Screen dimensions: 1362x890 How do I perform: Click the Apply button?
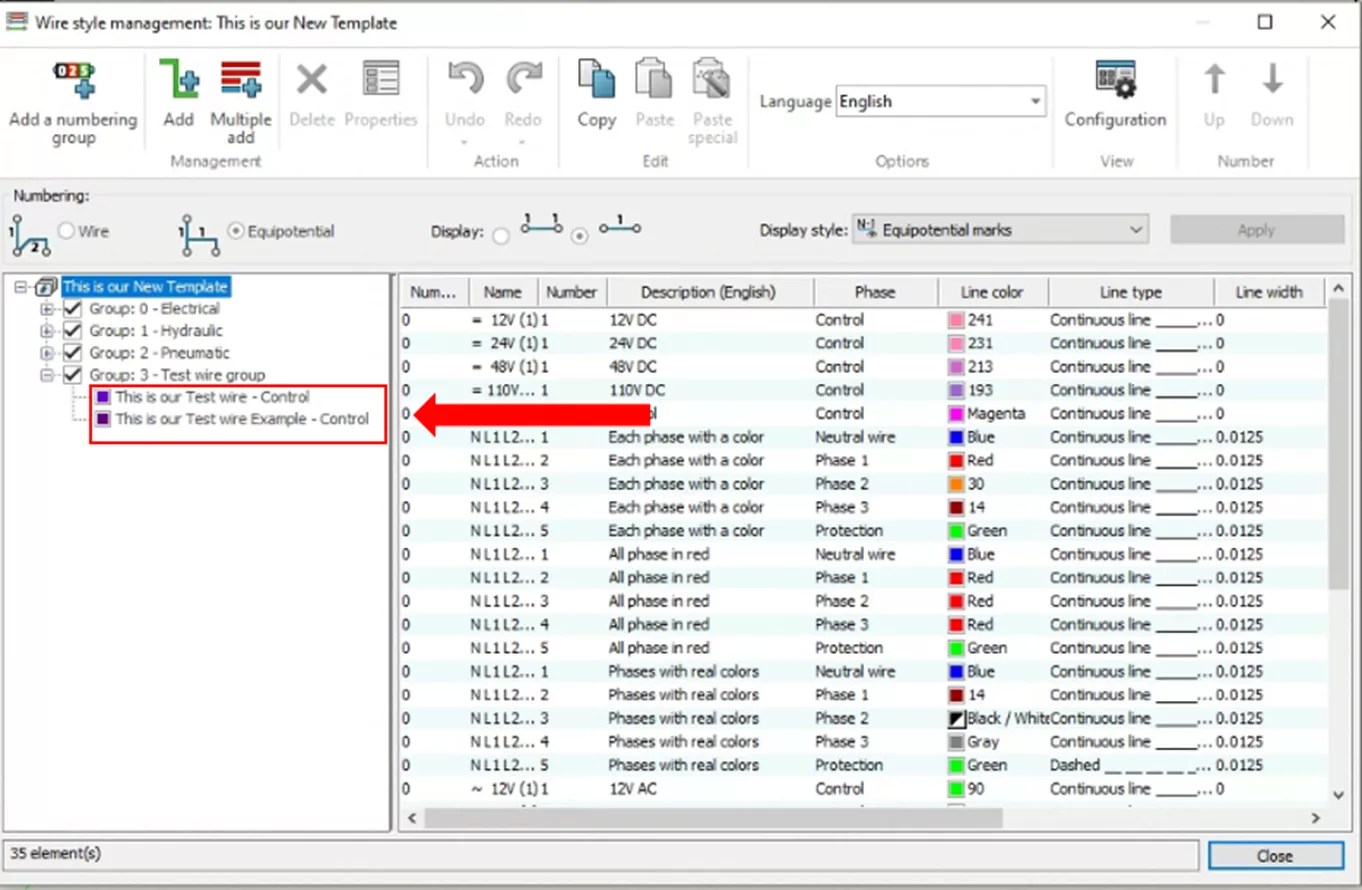1256,230
